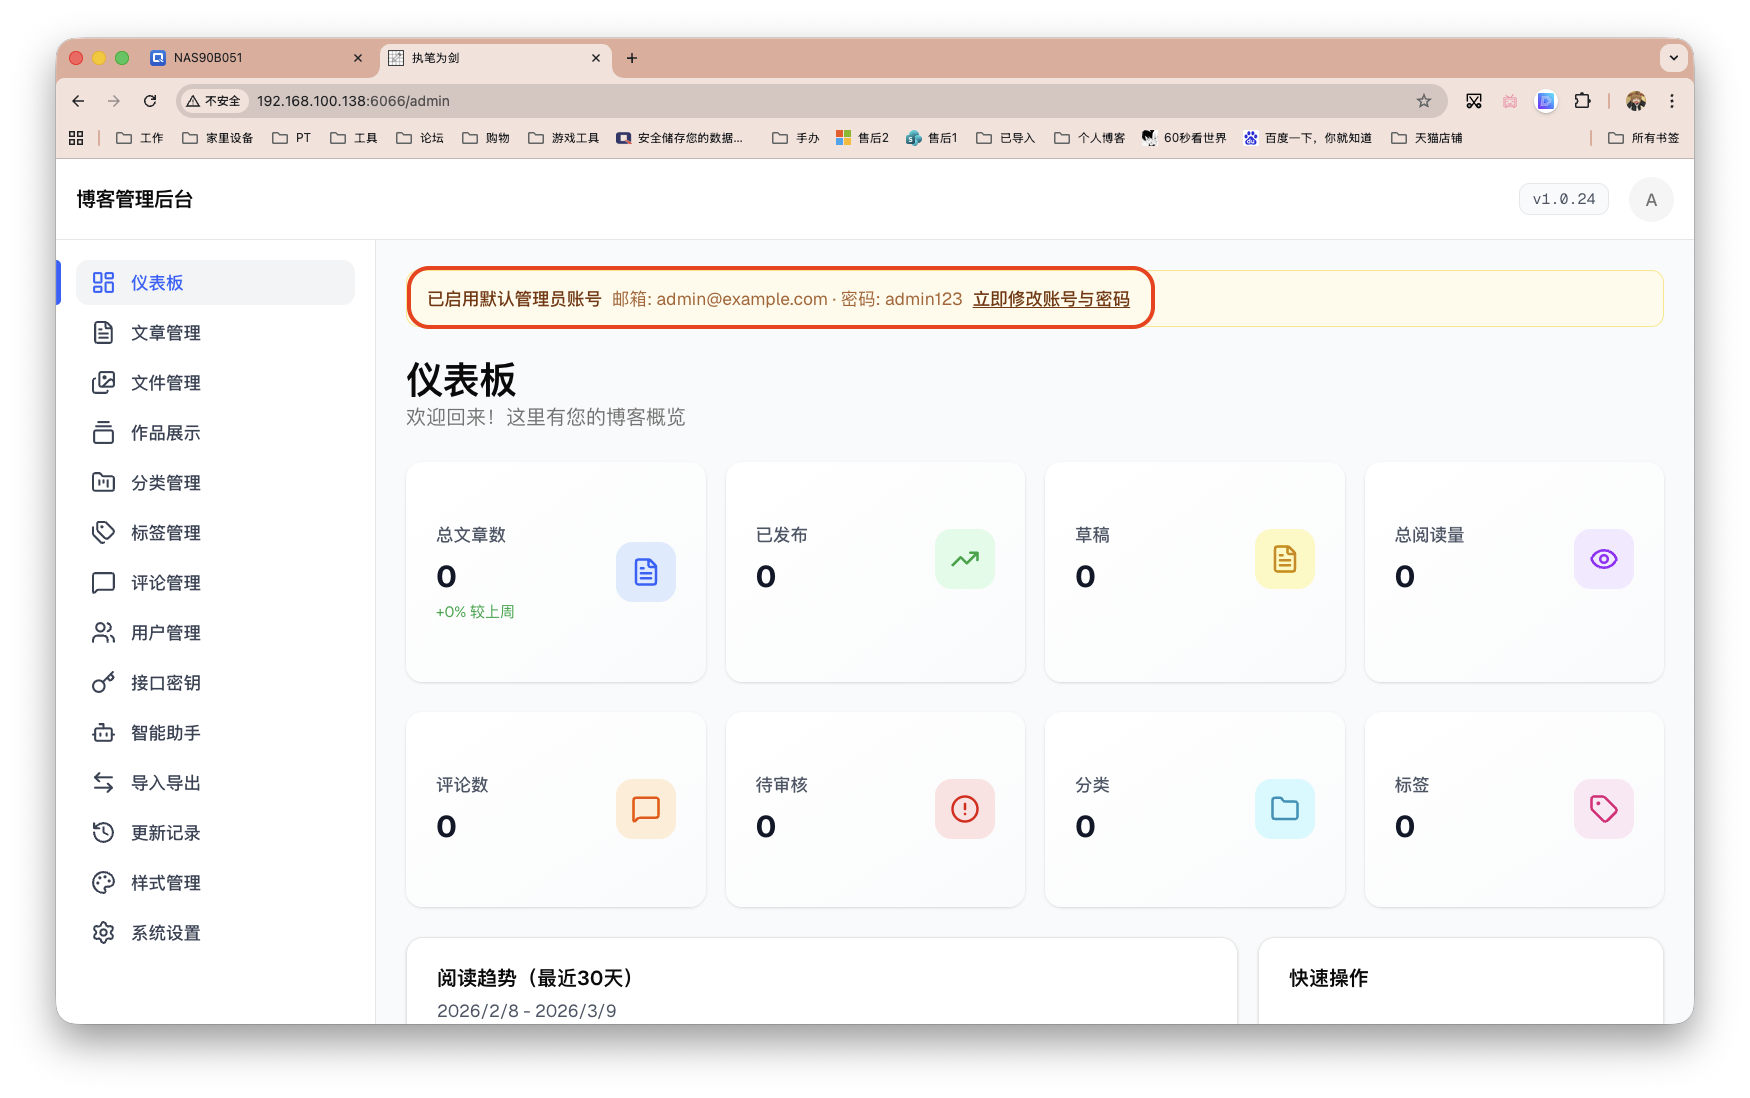Click the eye icon on 总阅读量 card

point(1603,559)
